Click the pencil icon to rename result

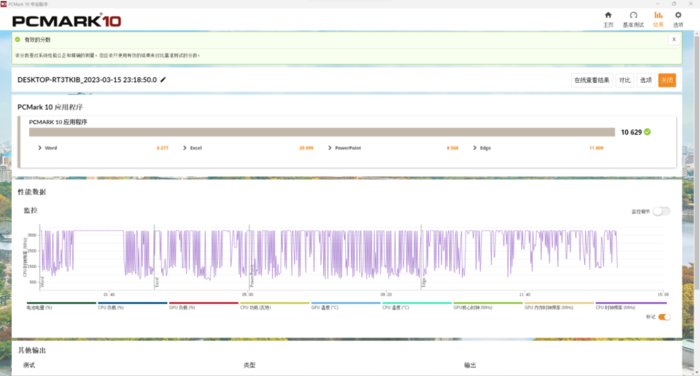click(163, 79)
